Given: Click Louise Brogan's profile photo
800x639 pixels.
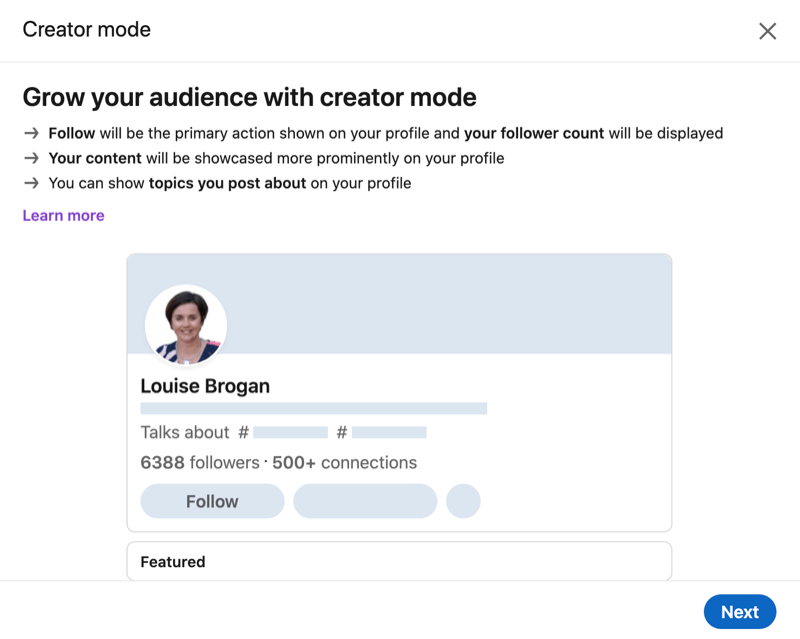Looking at the screenshot, I should (x=186, y=325).
